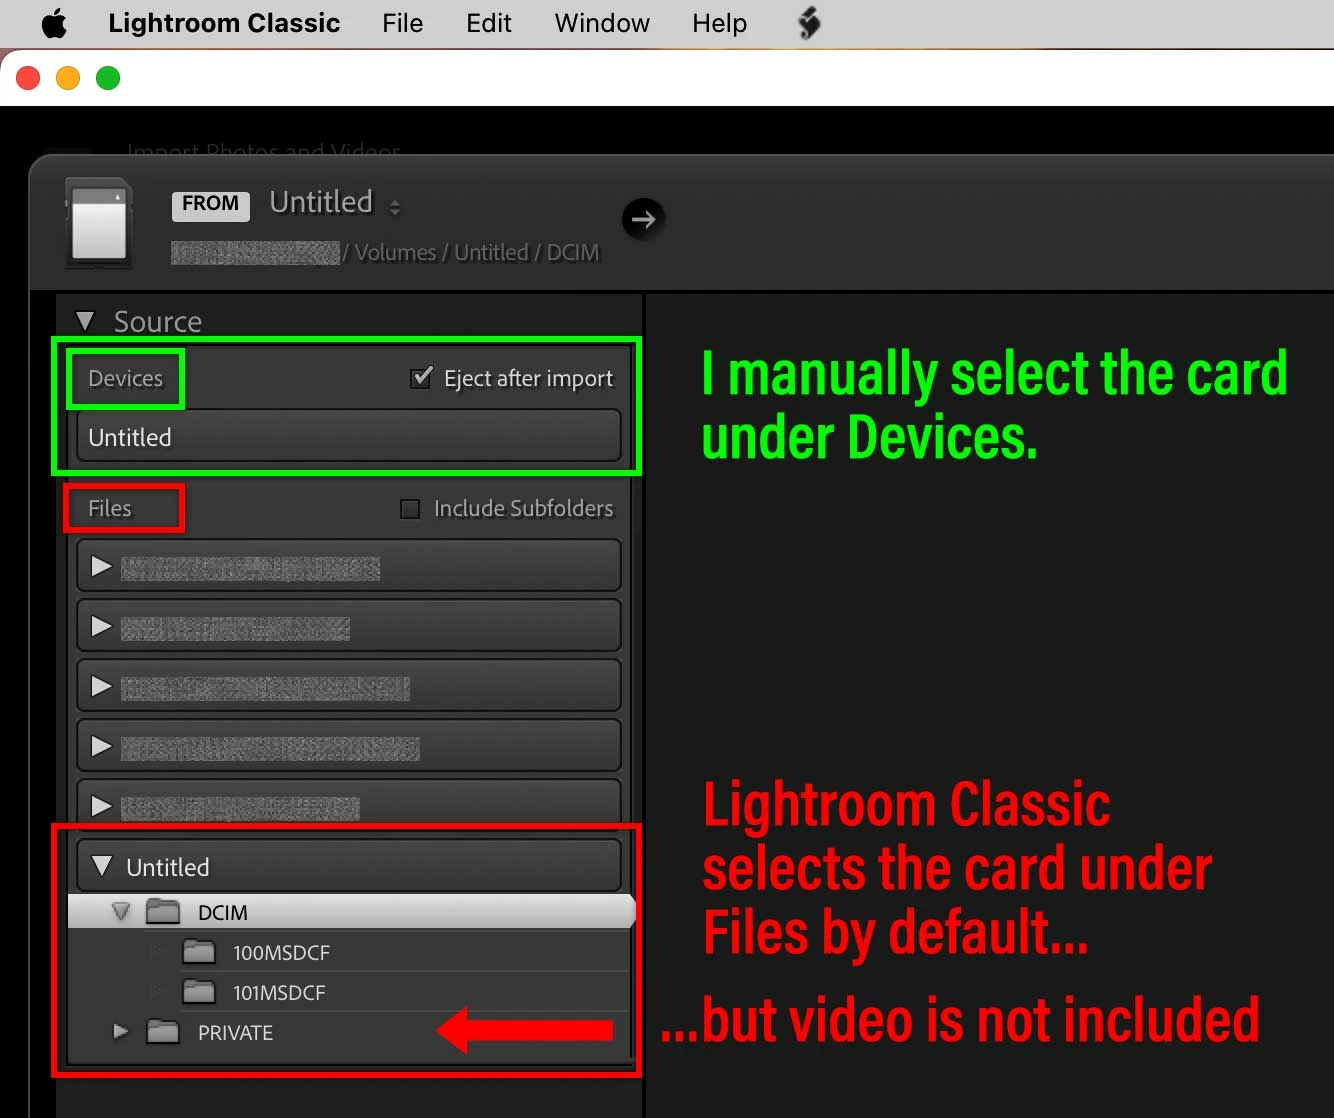Open the Edit menu

(488, 23)
